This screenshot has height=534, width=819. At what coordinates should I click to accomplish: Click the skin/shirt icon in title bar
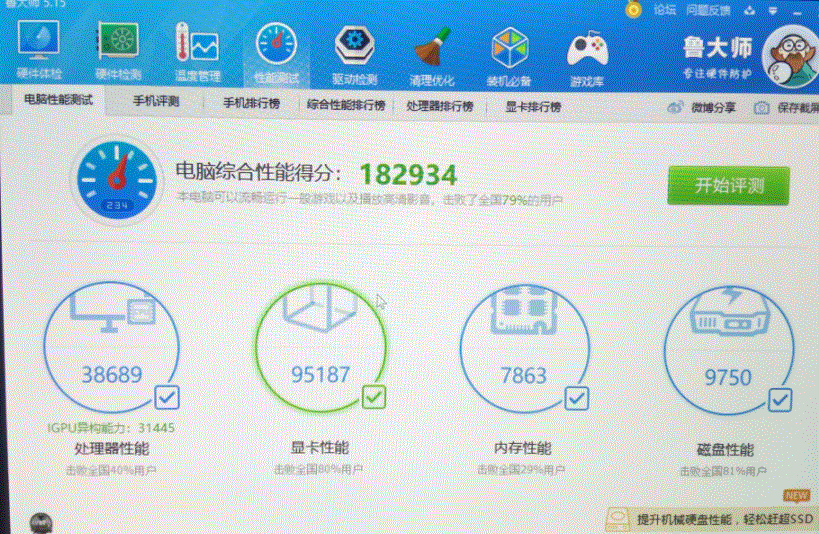750,11
